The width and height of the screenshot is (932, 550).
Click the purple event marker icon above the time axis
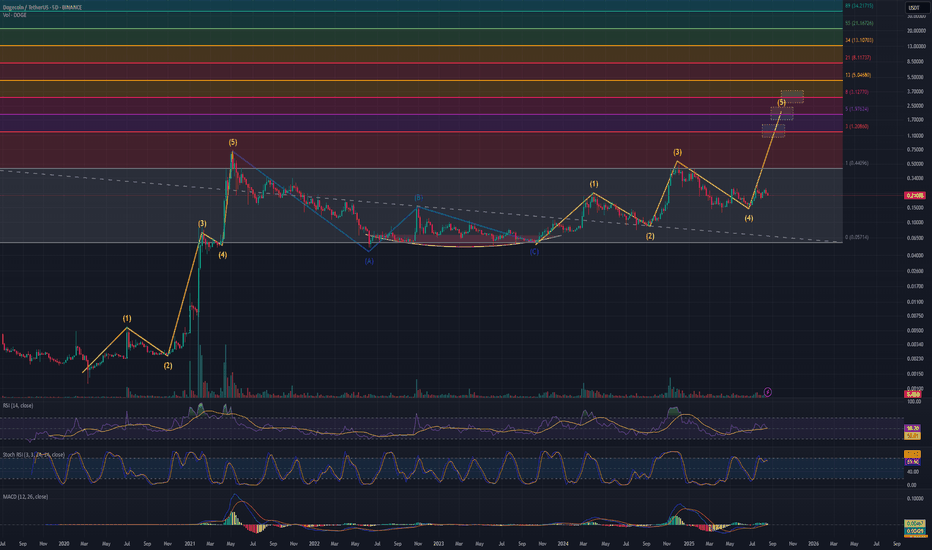pyautogui.click(x=768, y=392)
